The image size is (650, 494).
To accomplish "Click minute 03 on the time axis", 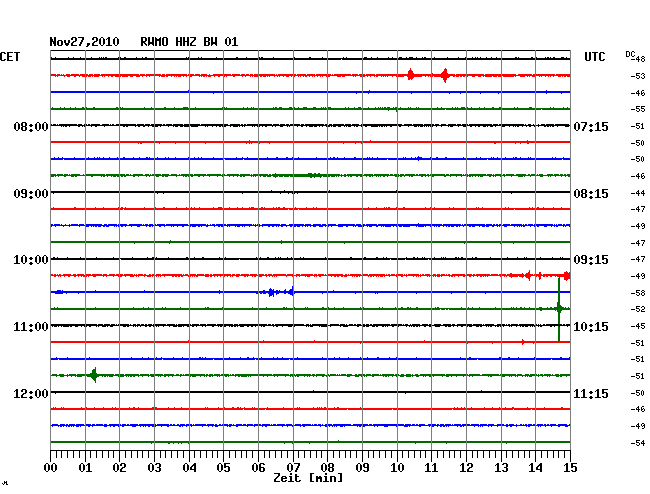I will [154, 467].
